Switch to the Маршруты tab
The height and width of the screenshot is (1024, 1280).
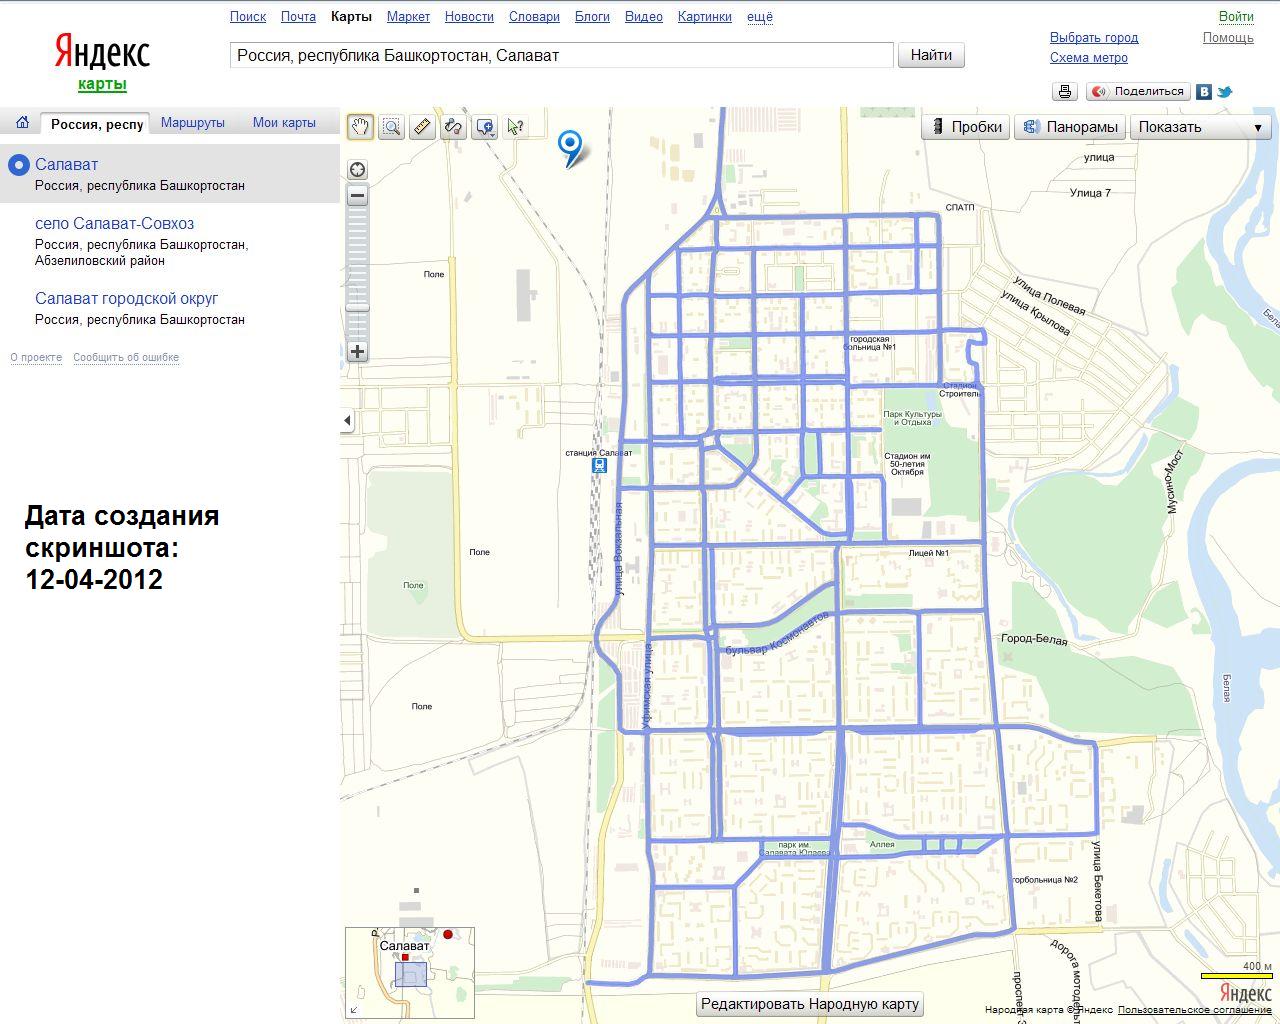(193, 123)
